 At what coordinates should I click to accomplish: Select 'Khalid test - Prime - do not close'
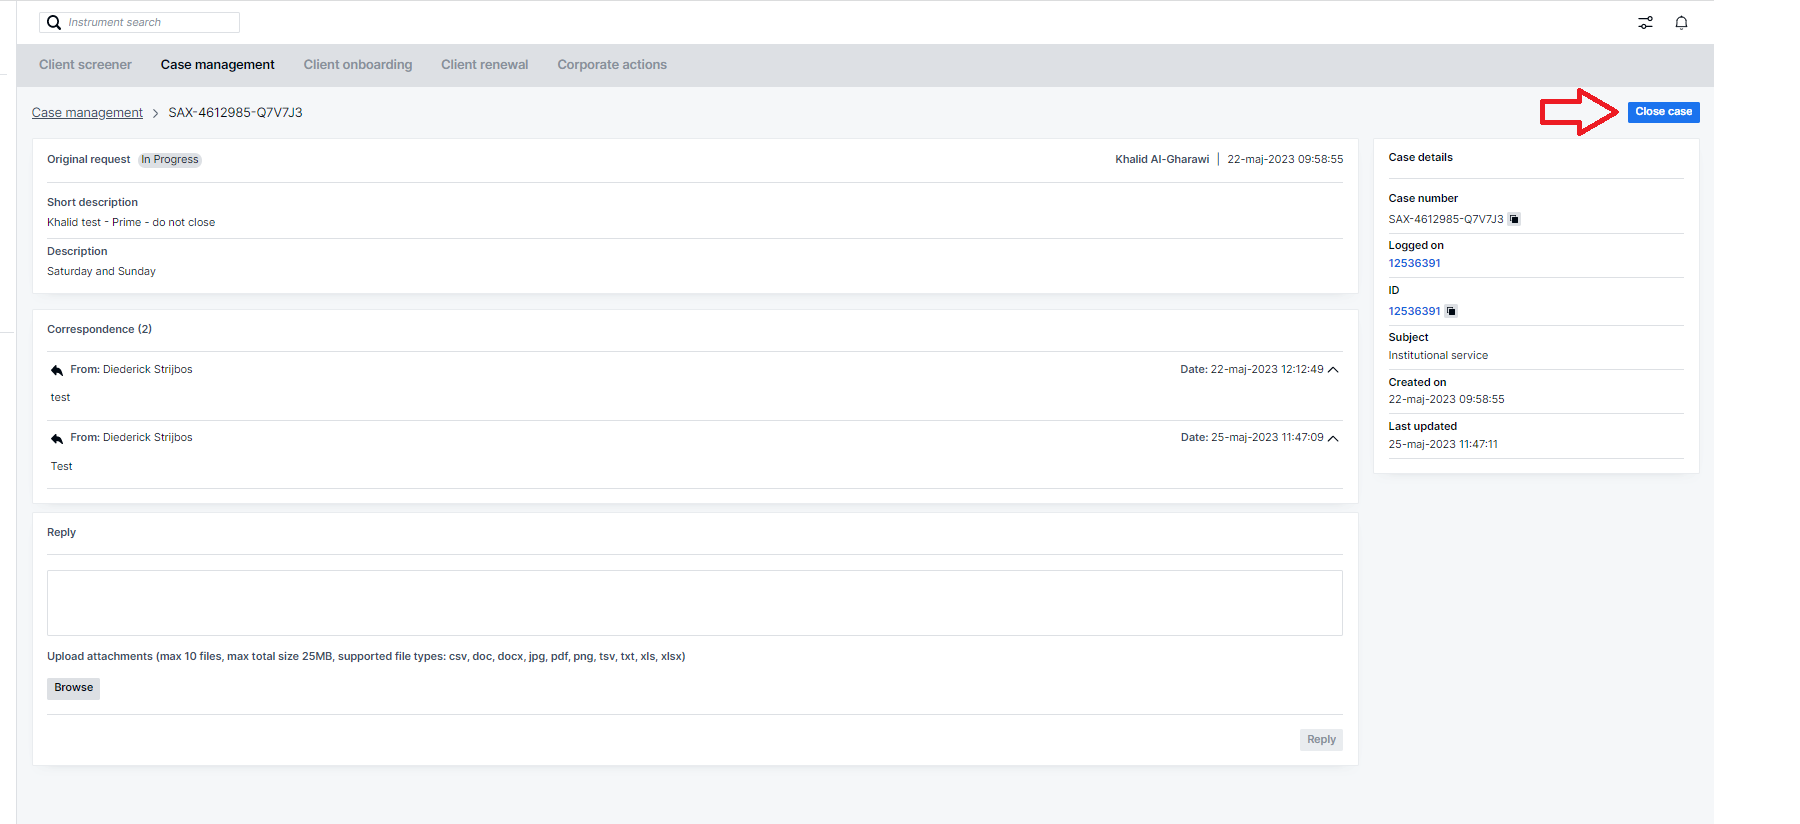pos(131,223)
